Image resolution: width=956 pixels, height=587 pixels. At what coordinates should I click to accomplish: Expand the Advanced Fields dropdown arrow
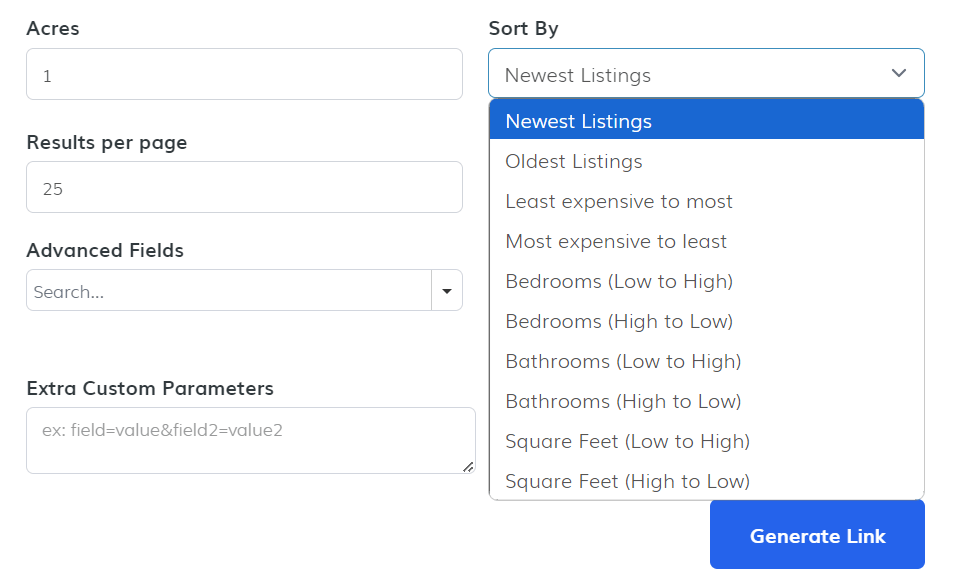tap(446, 291)
